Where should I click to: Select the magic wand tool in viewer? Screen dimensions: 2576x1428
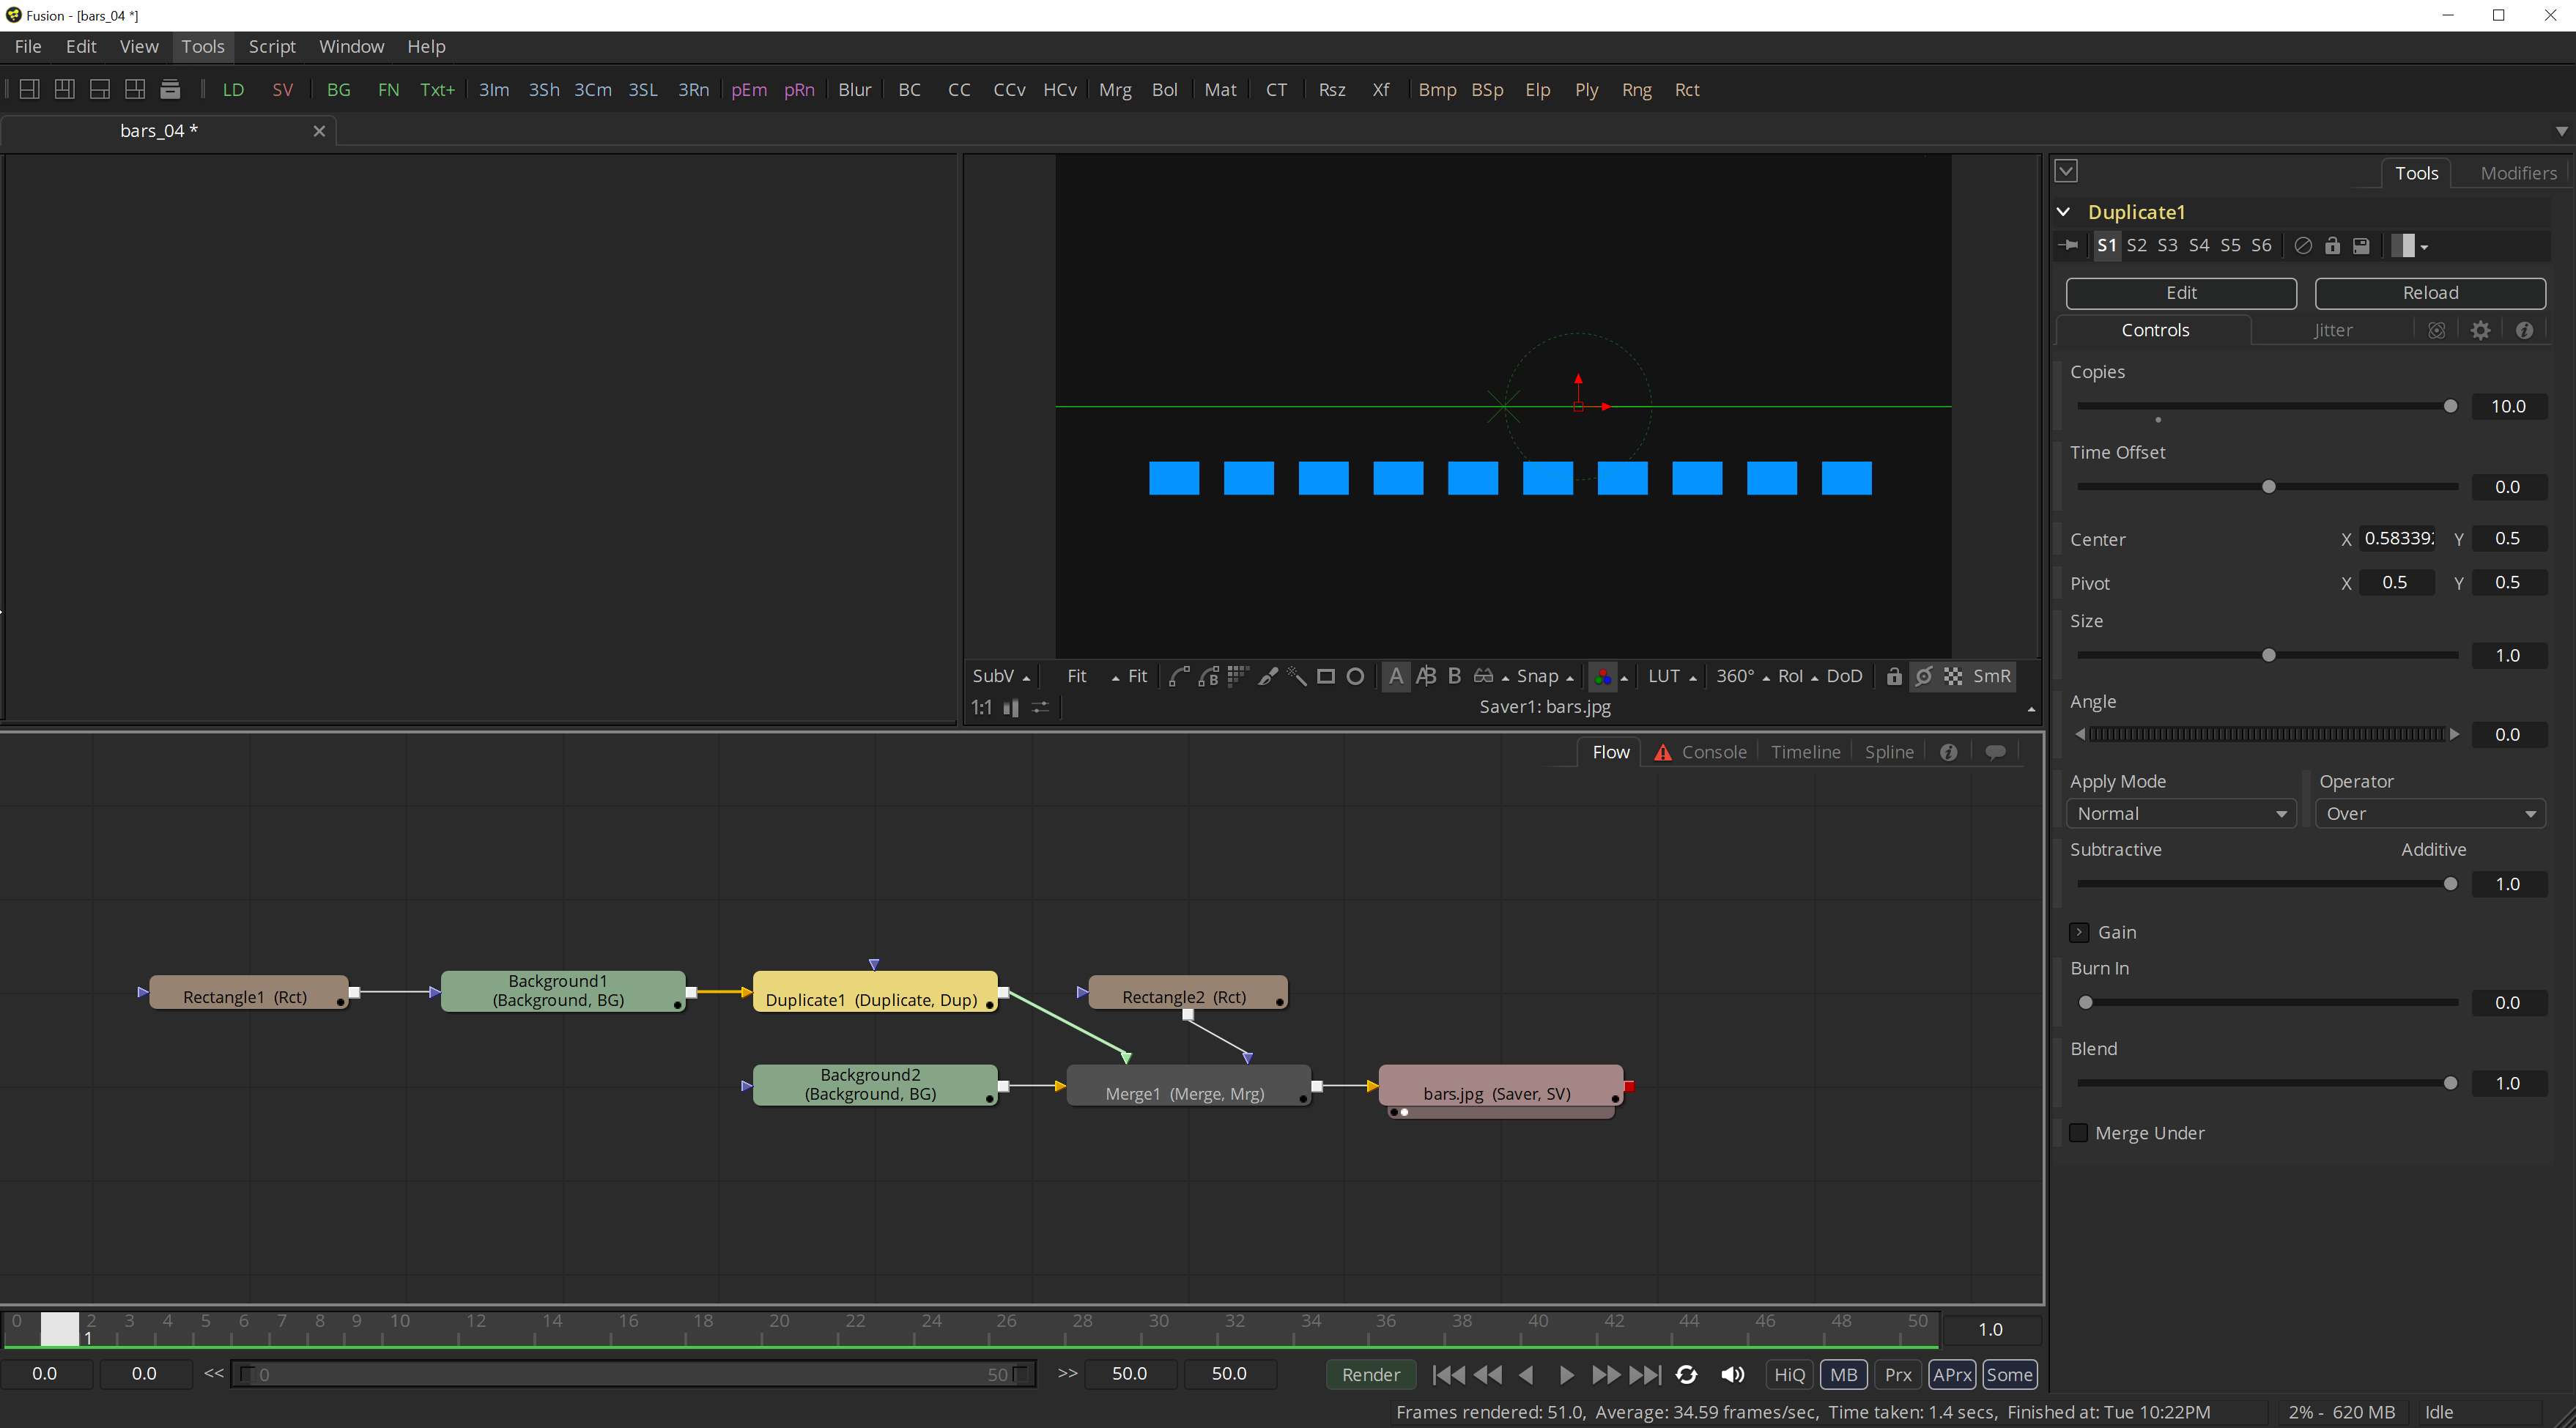1296,676
